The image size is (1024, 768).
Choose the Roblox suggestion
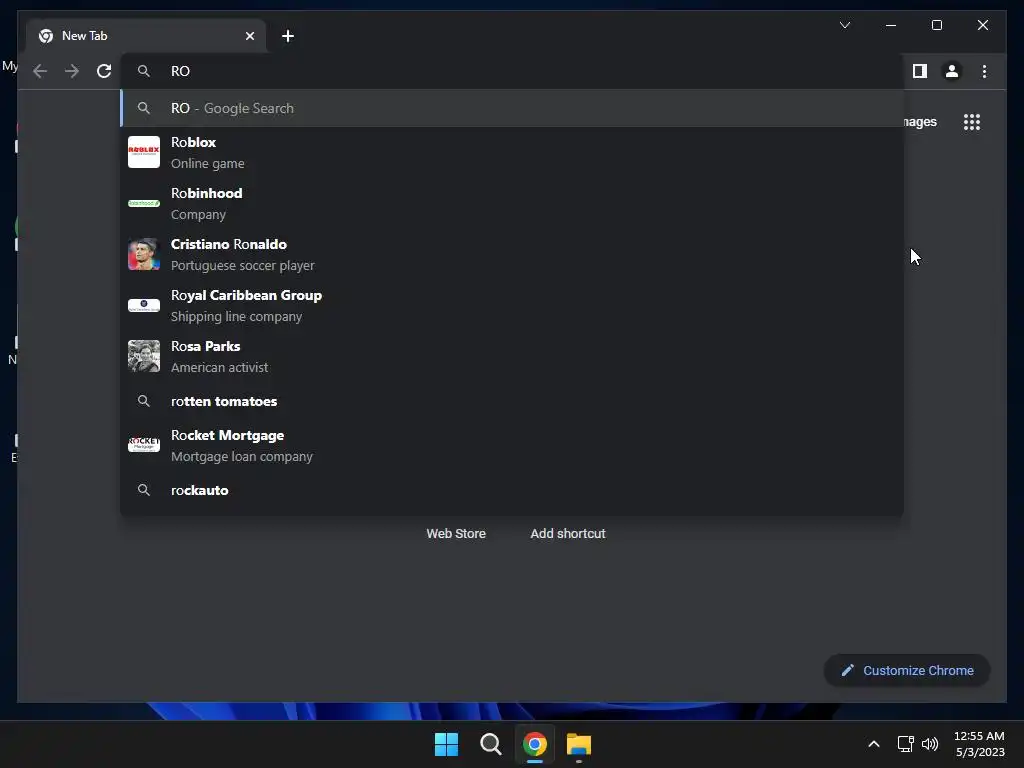tap(512, 152)
